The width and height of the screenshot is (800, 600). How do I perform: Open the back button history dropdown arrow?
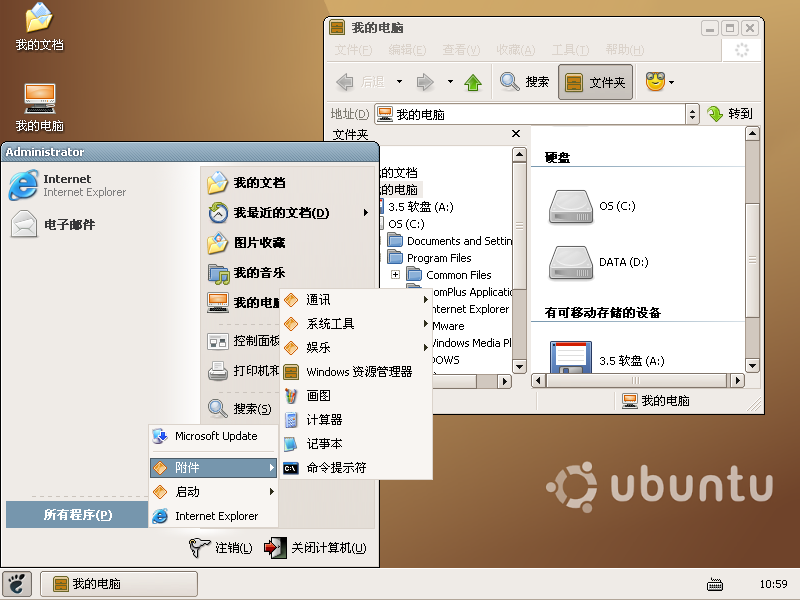point(399,82)
